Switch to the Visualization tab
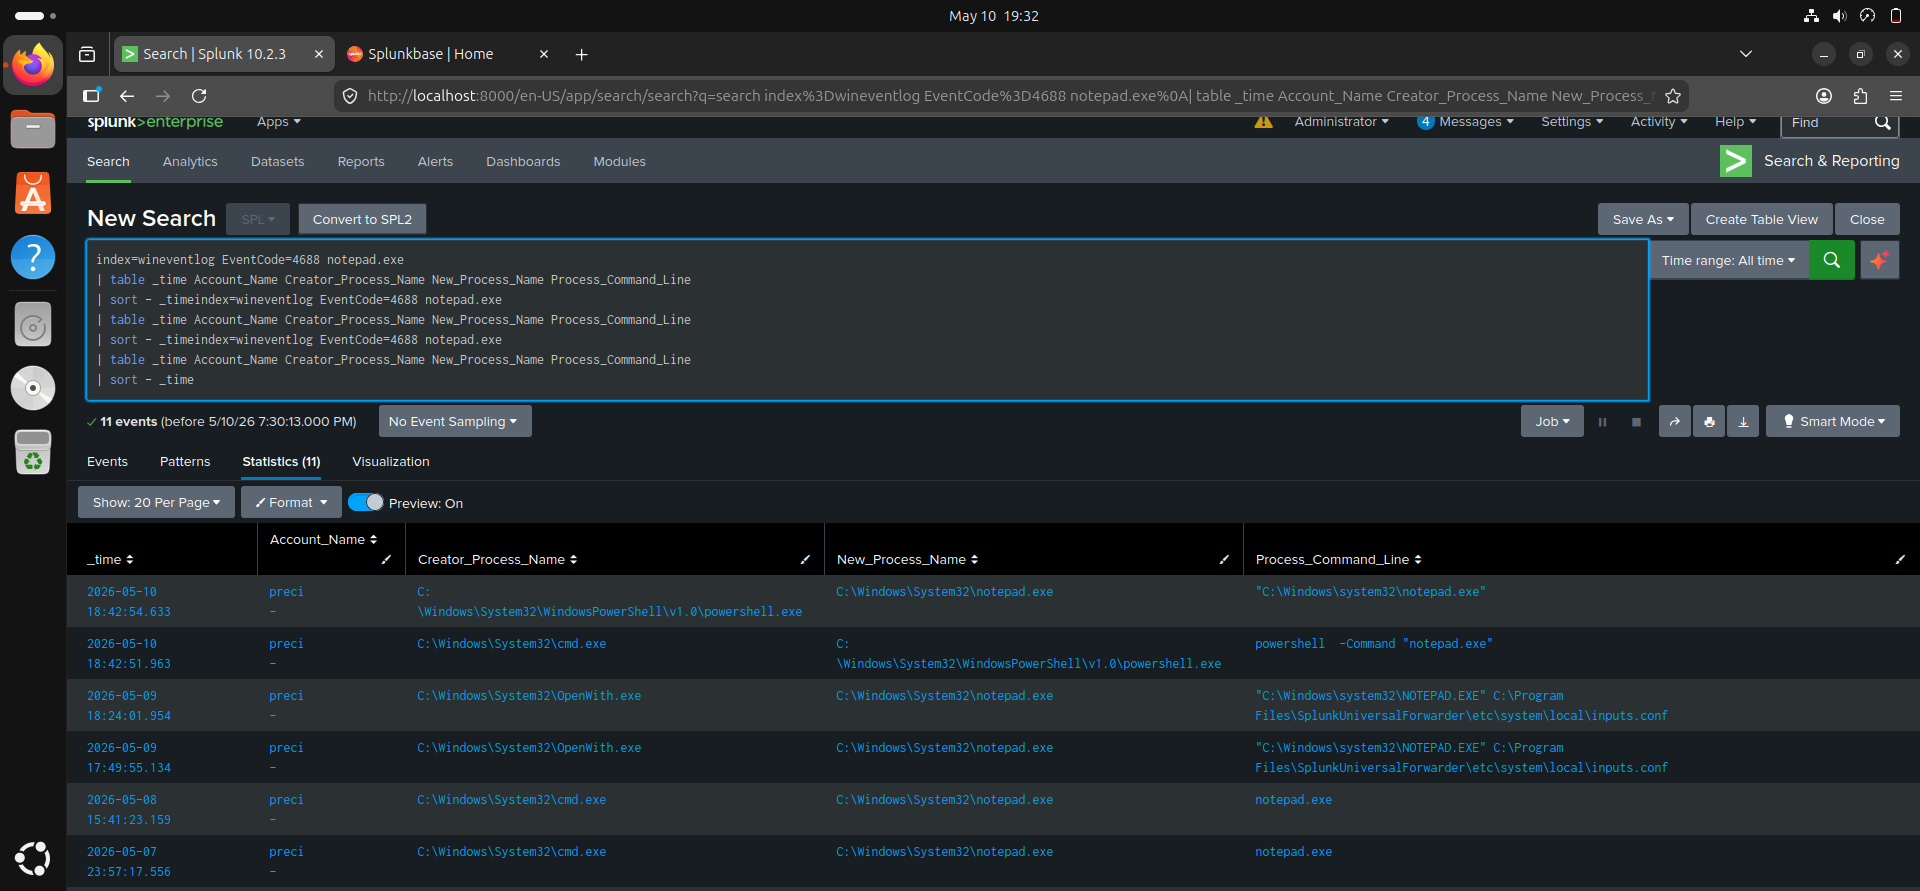Screen dimensions: 1920x891 coord(391,461)
